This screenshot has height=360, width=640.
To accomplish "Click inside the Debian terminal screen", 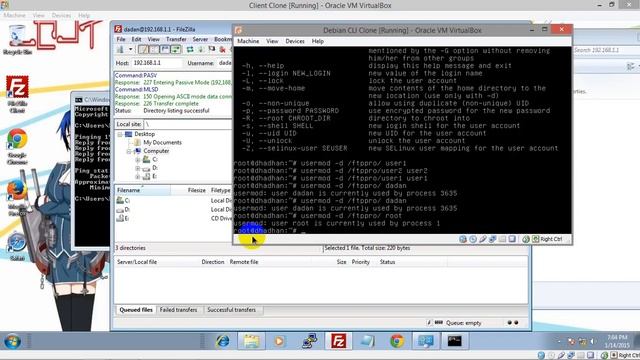I will coord(402,140).
